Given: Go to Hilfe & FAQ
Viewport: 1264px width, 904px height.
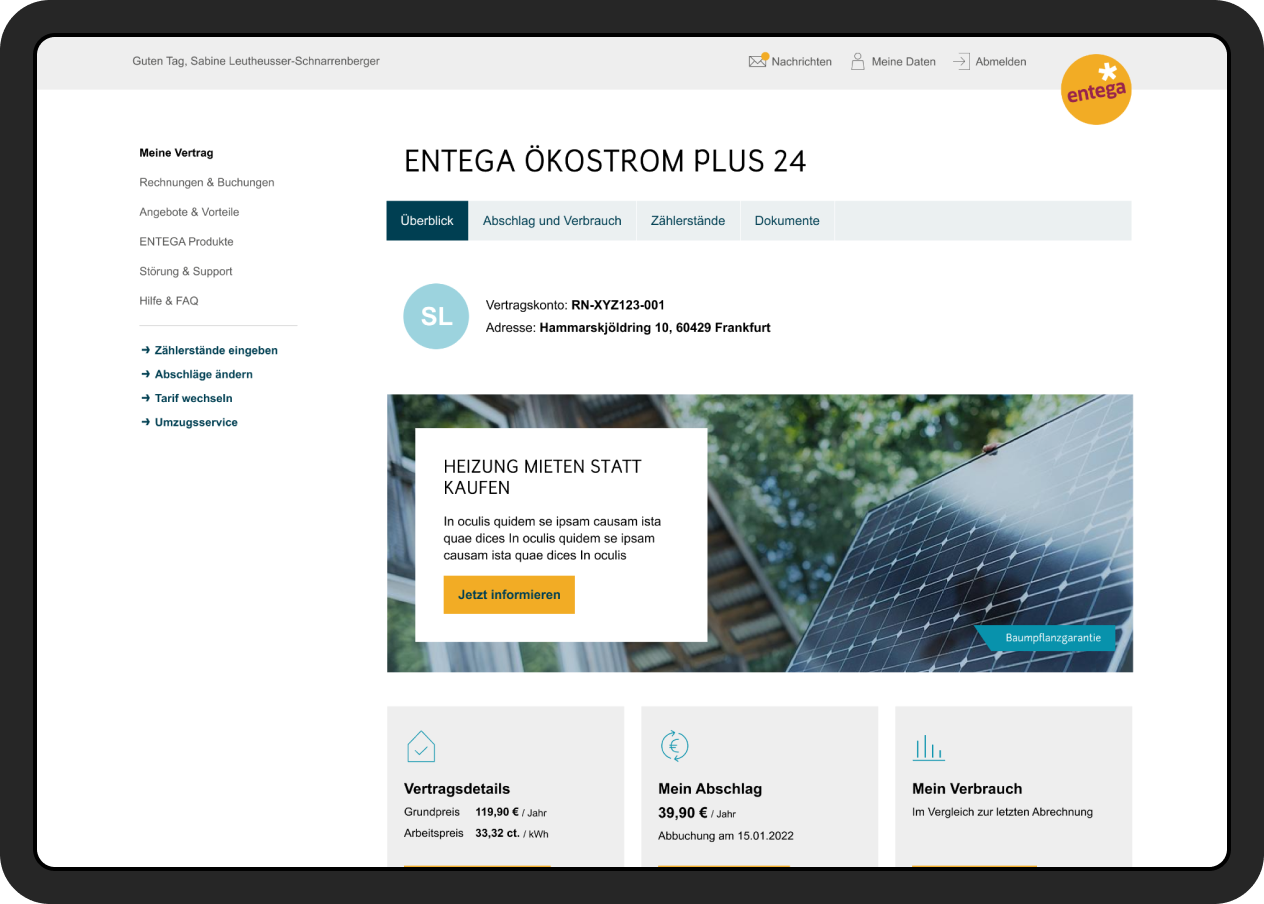Looking at the screenshot, I should [x=168, y=300].
